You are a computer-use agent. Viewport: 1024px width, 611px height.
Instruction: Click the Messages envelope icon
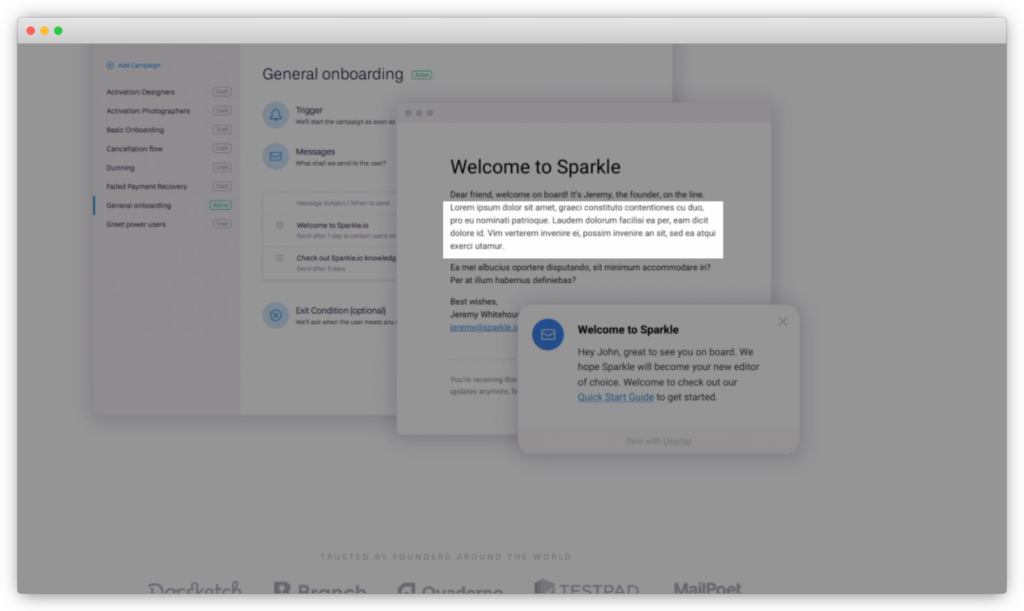pyautogui.click(x=275, y=157)
